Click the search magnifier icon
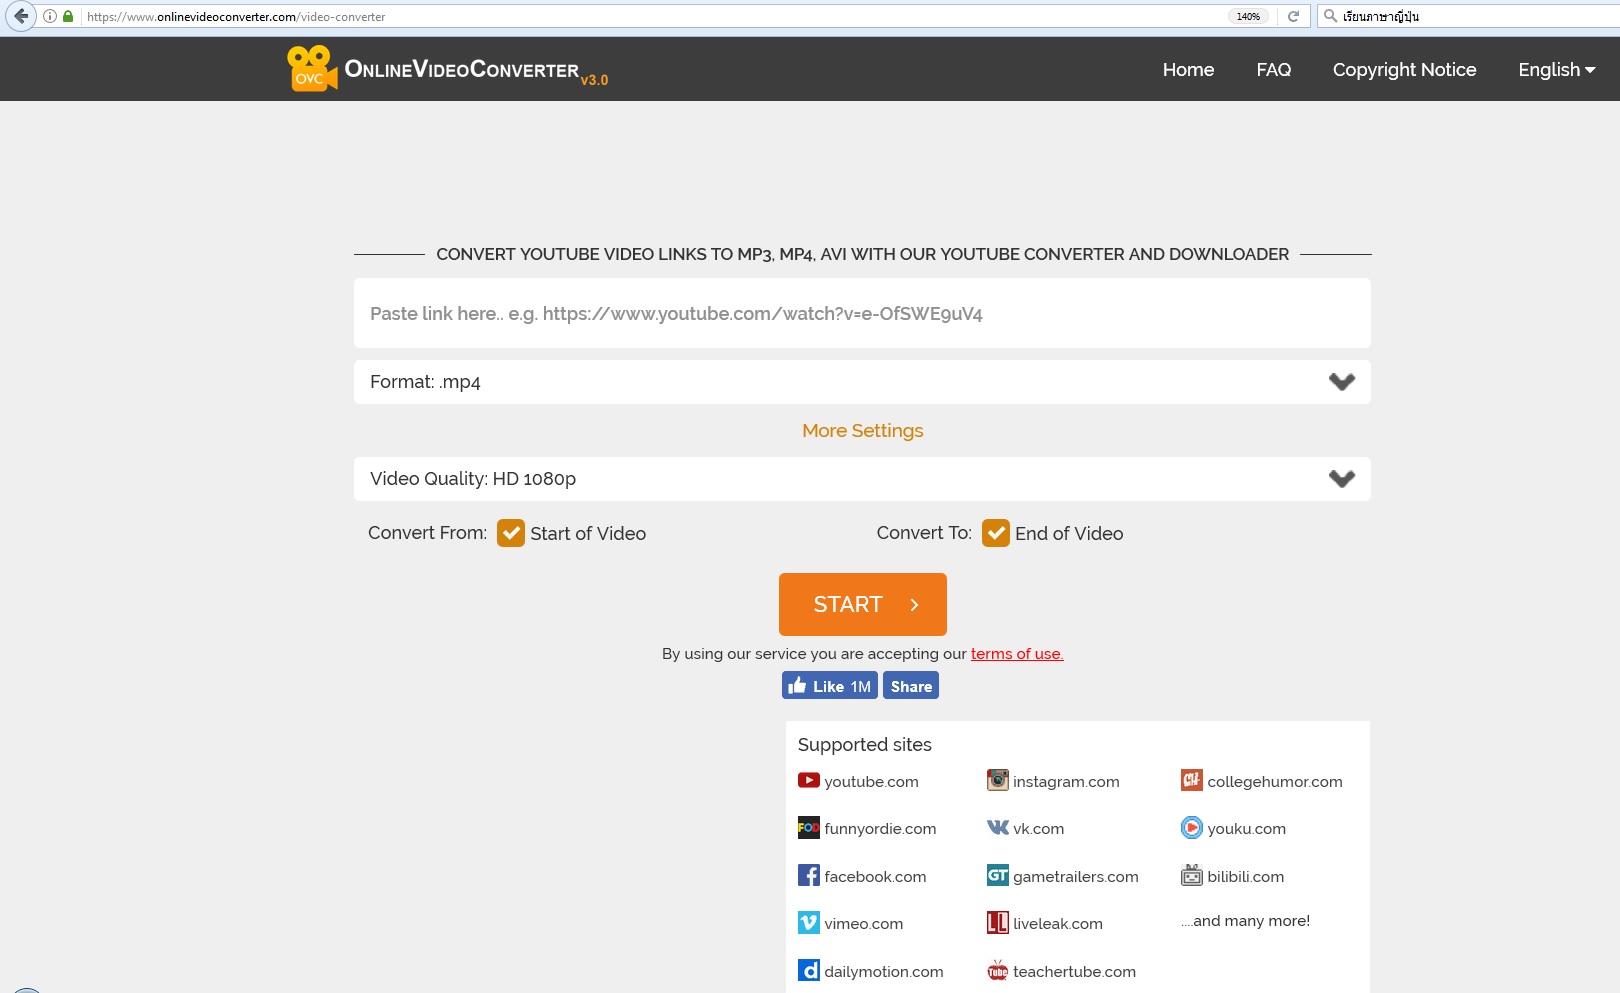This screenshot has height=993, width=1620. pos(1330,16)
